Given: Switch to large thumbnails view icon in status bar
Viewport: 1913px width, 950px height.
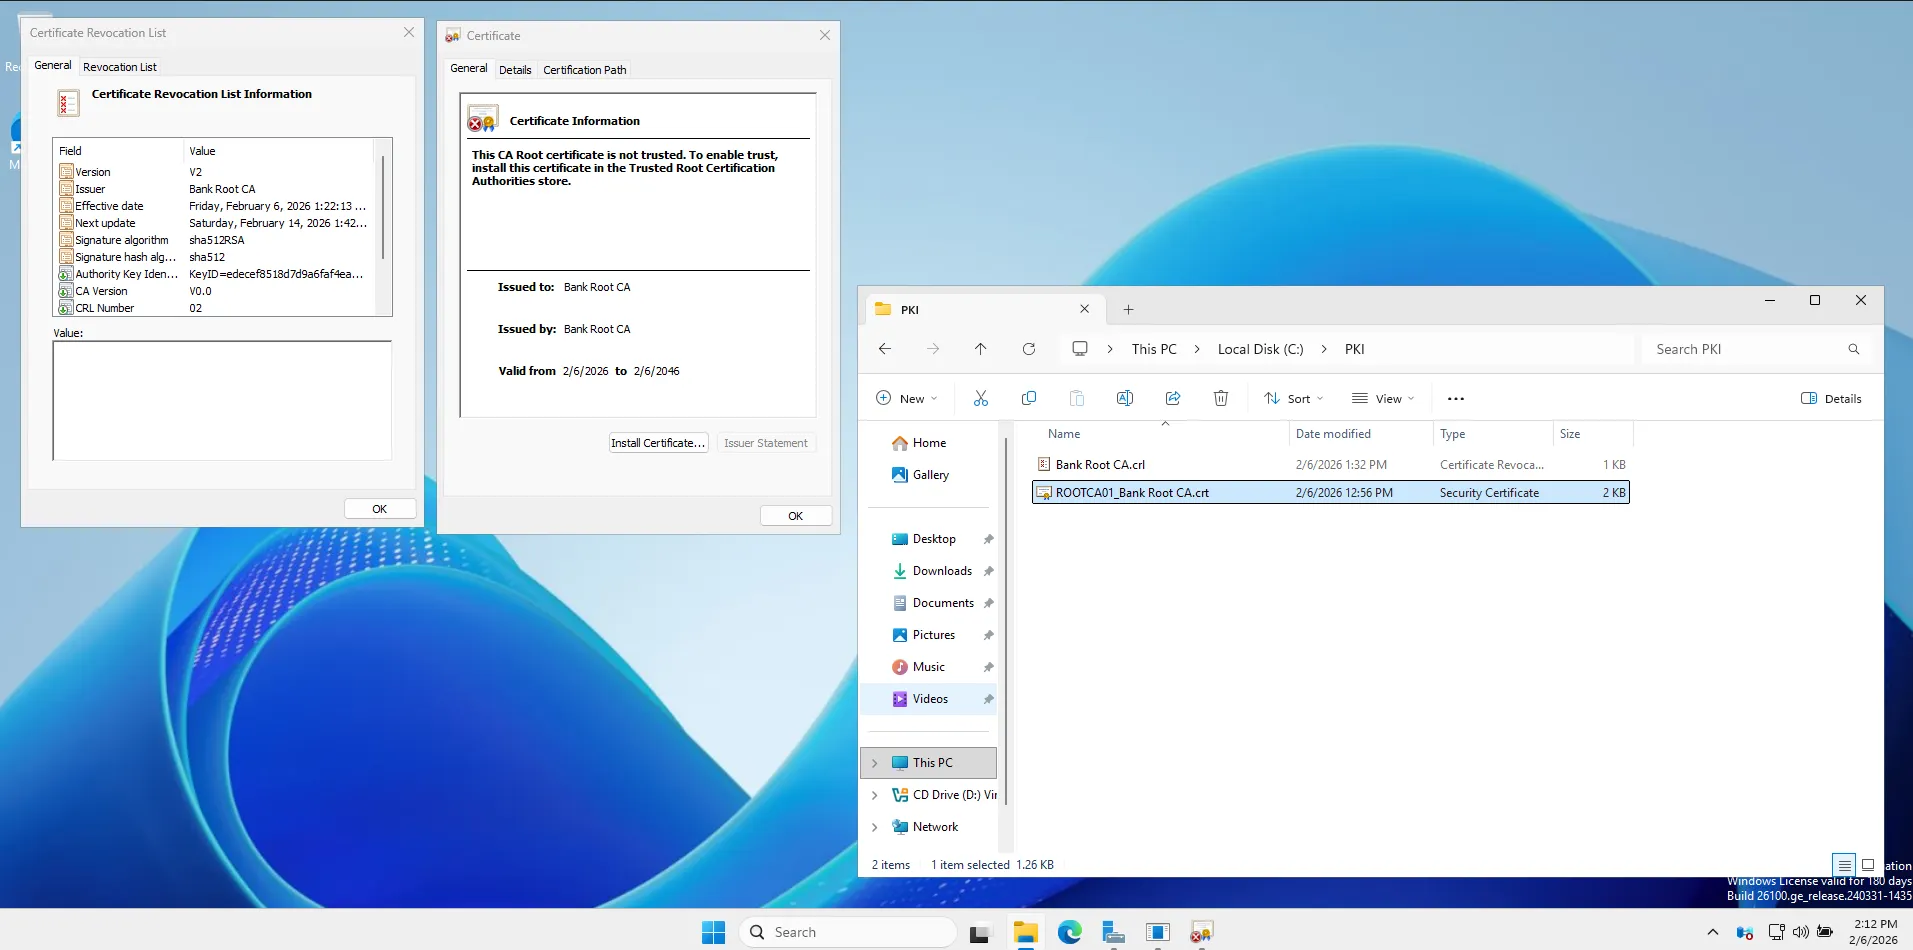Looking at the screenshot, I should point(1867,865).
